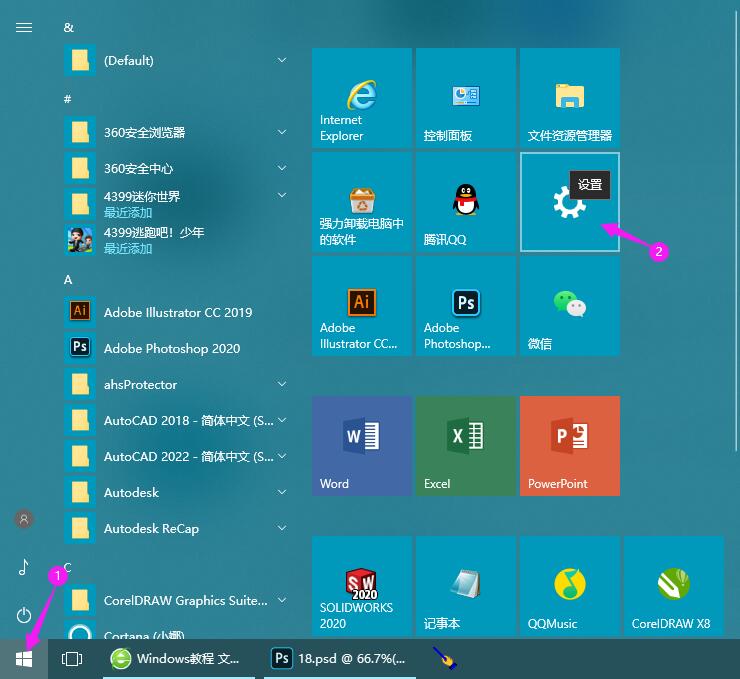
Task: Select the (Default) folder label
Action: click(129, 60)
